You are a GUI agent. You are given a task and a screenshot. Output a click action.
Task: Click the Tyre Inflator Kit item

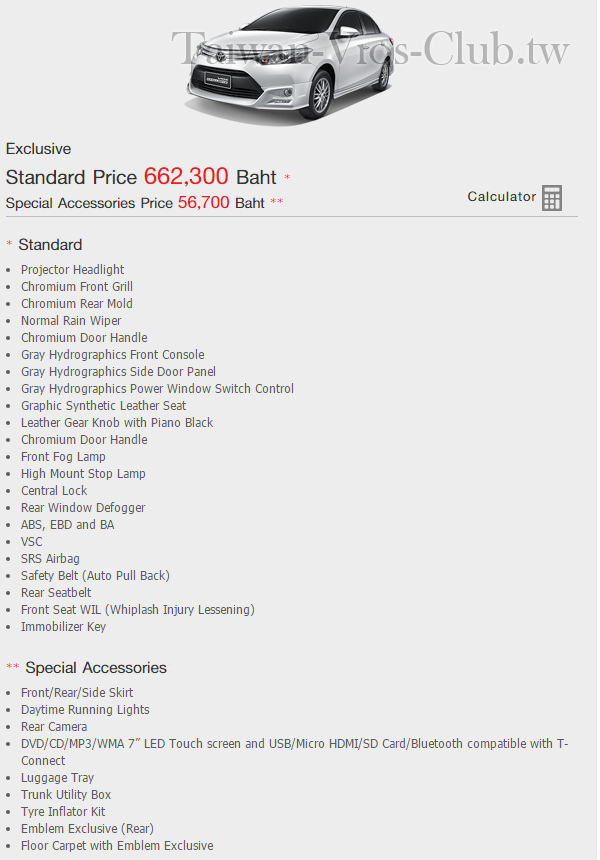[63, 811]
